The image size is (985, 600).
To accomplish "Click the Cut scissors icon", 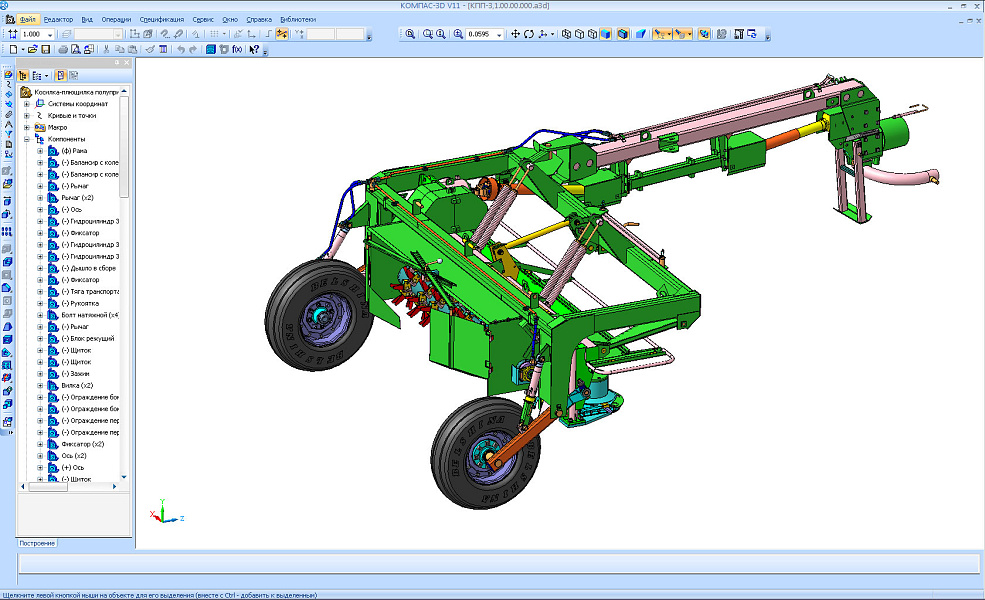I will [x=106, y=49].
